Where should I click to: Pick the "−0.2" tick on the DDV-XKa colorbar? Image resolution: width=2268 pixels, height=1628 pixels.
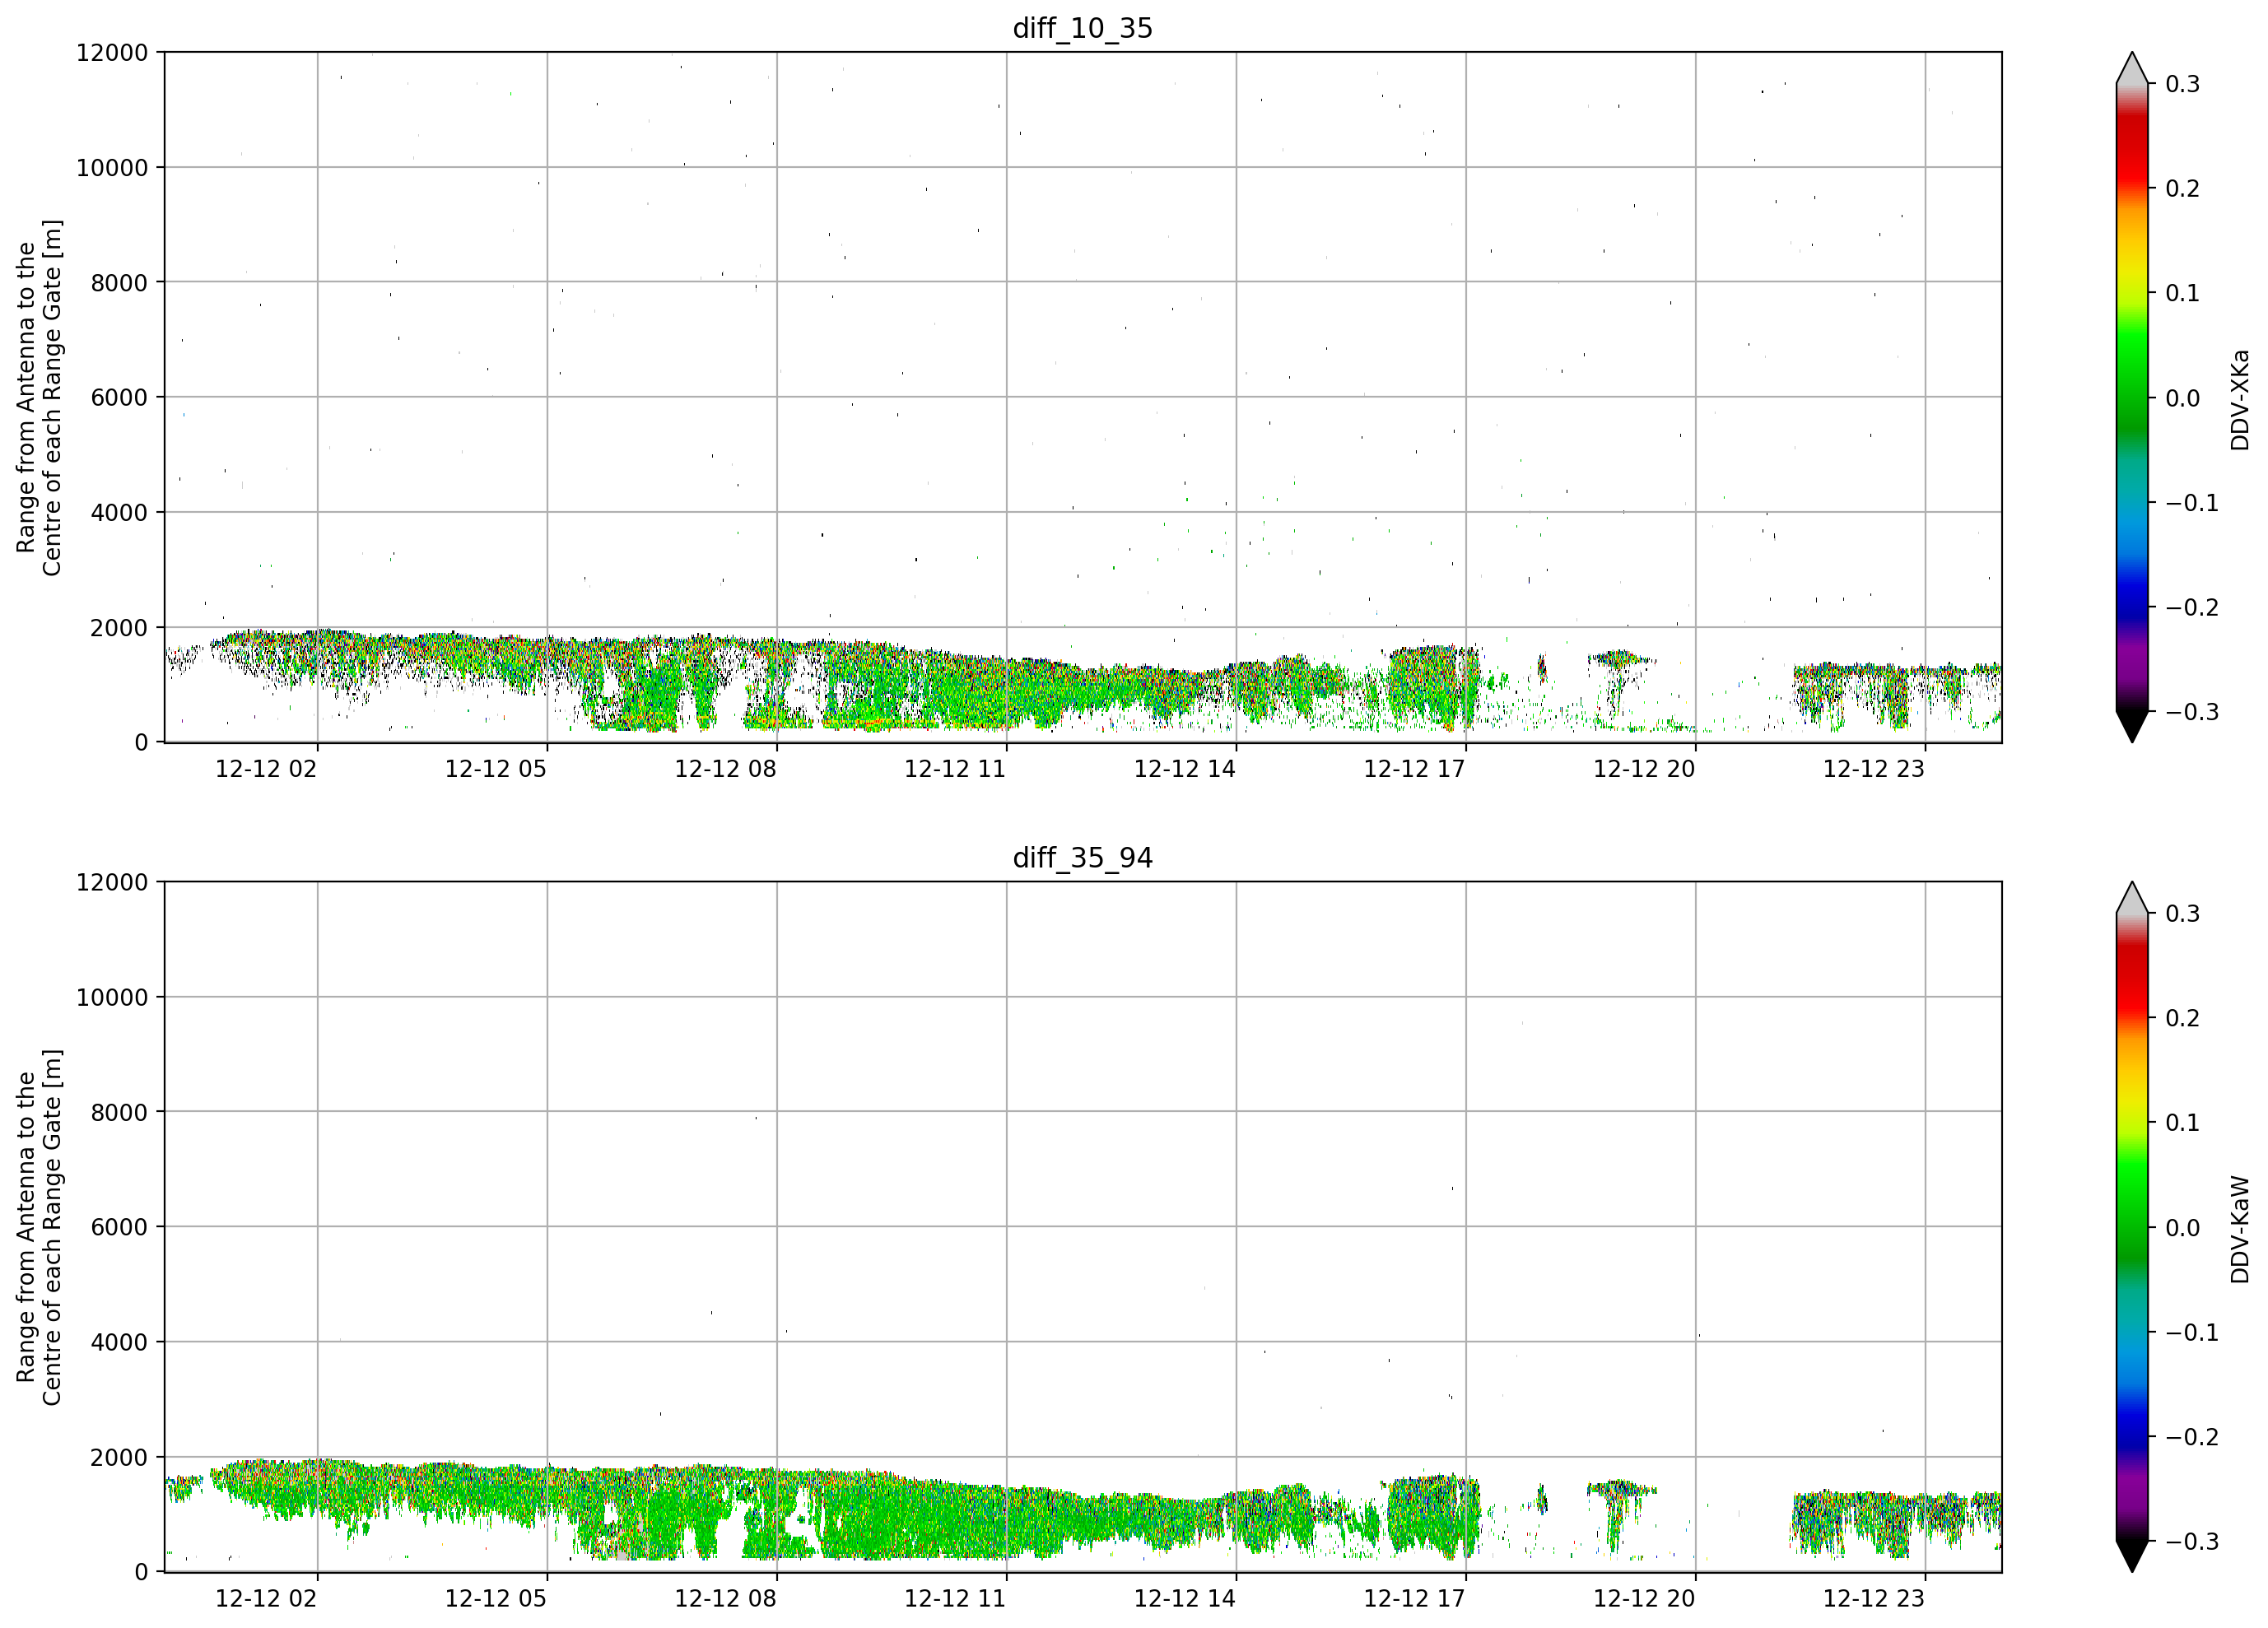click(x=2192, y=608)
